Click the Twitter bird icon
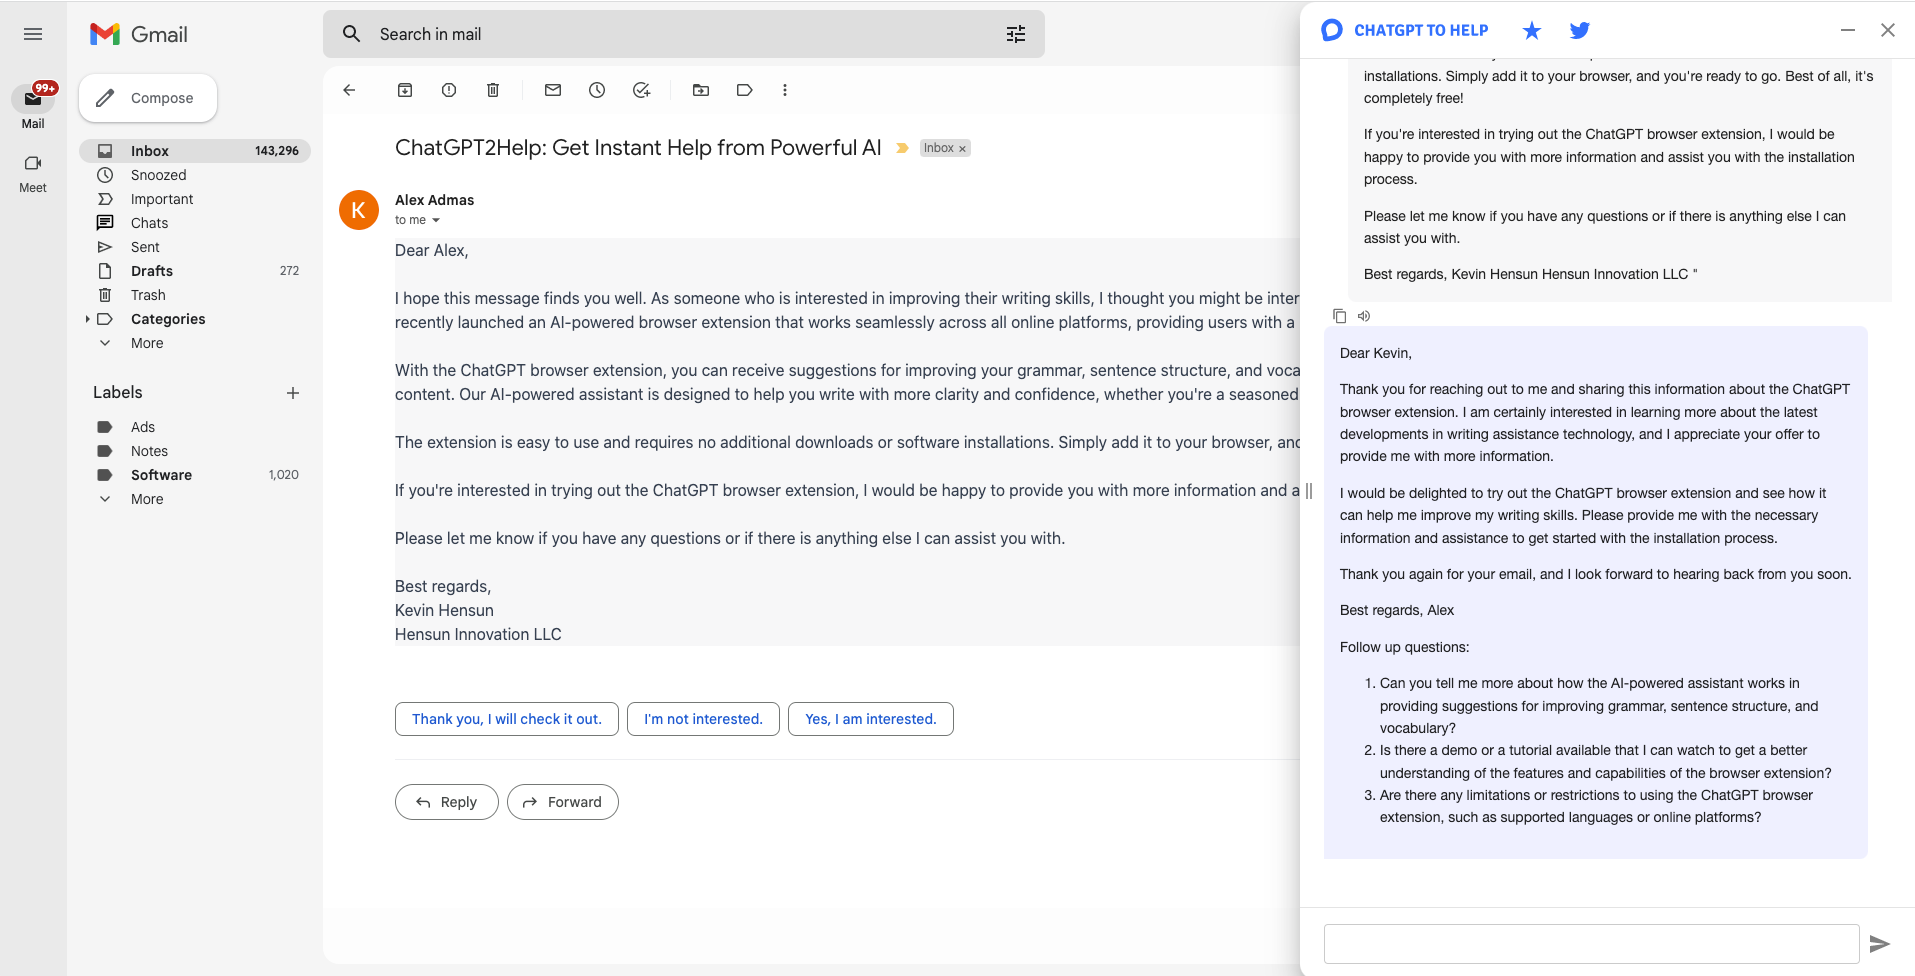1915x976 pixels. (x=1580, y=30)
